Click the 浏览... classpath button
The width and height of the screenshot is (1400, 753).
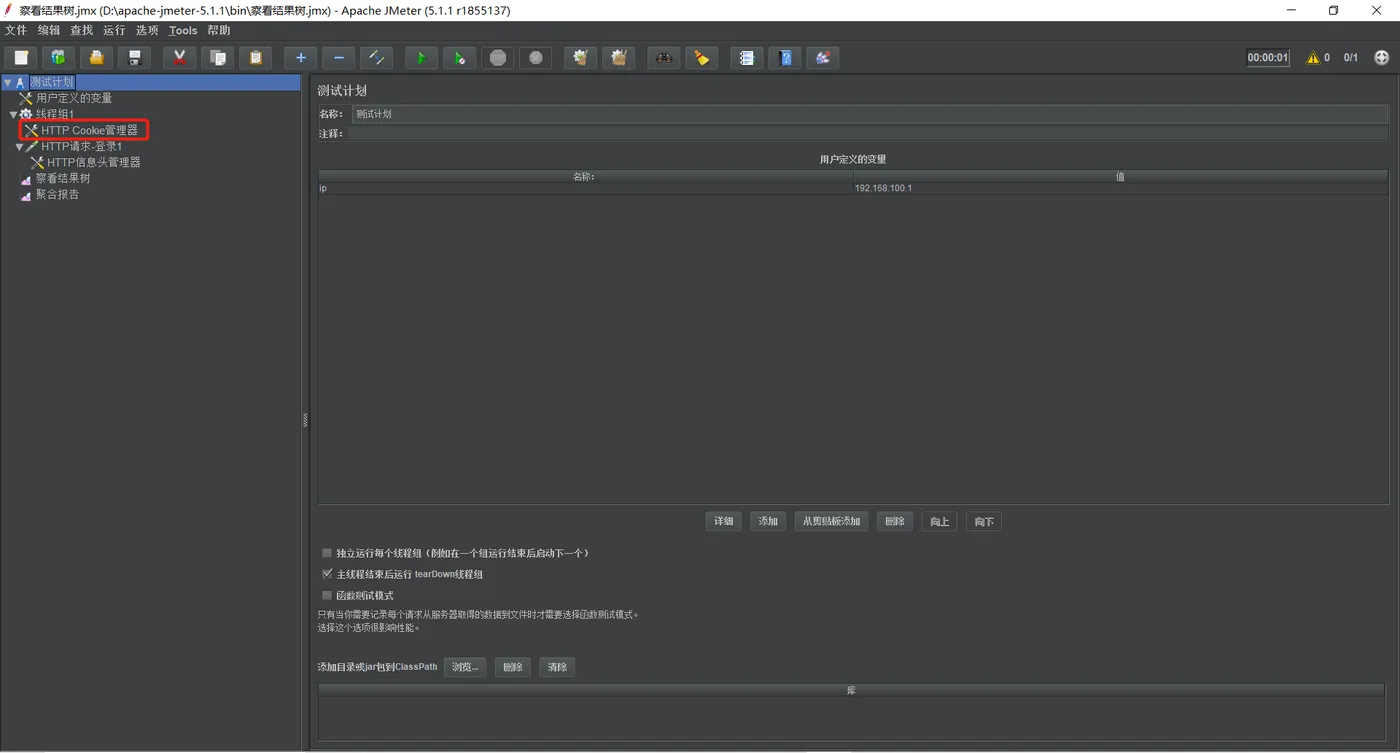(465, 667)
